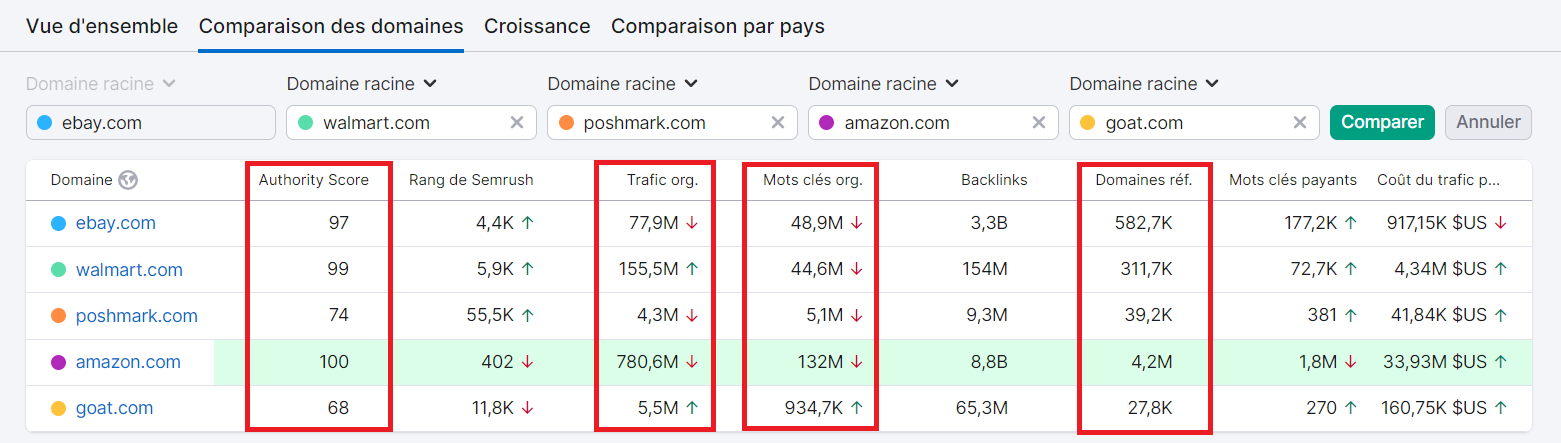Switch to Vue d'ensemble tab

(x=102, y=26)
